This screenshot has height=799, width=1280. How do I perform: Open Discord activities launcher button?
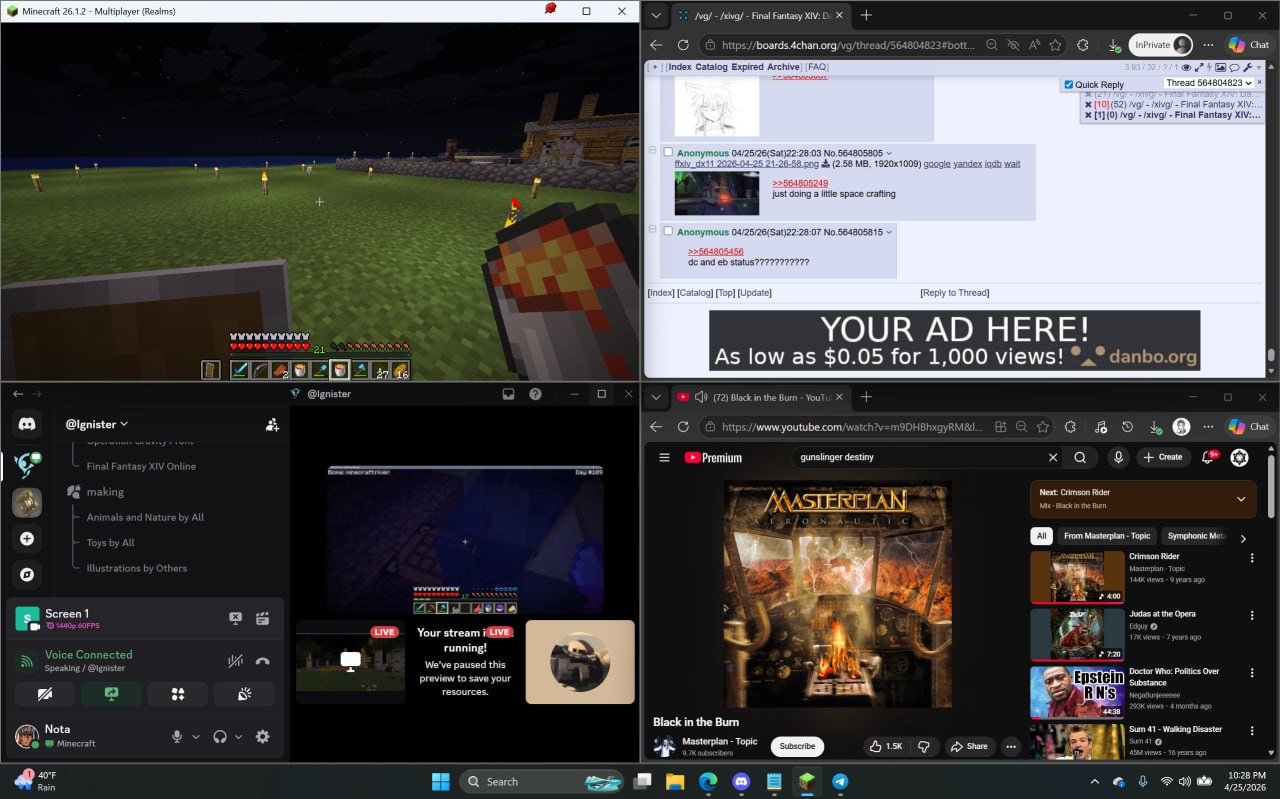click(178, 694)
